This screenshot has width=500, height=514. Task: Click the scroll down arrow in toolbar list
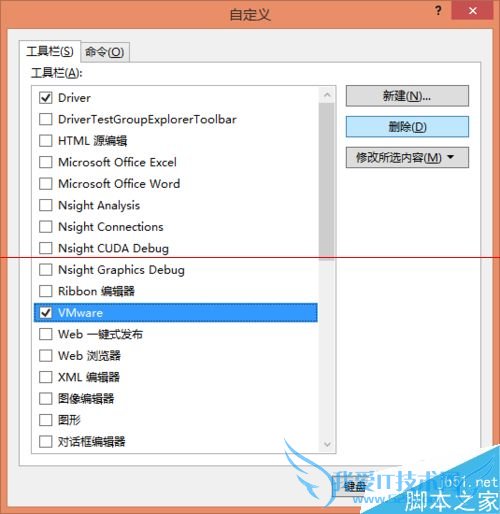pos(327,444)
